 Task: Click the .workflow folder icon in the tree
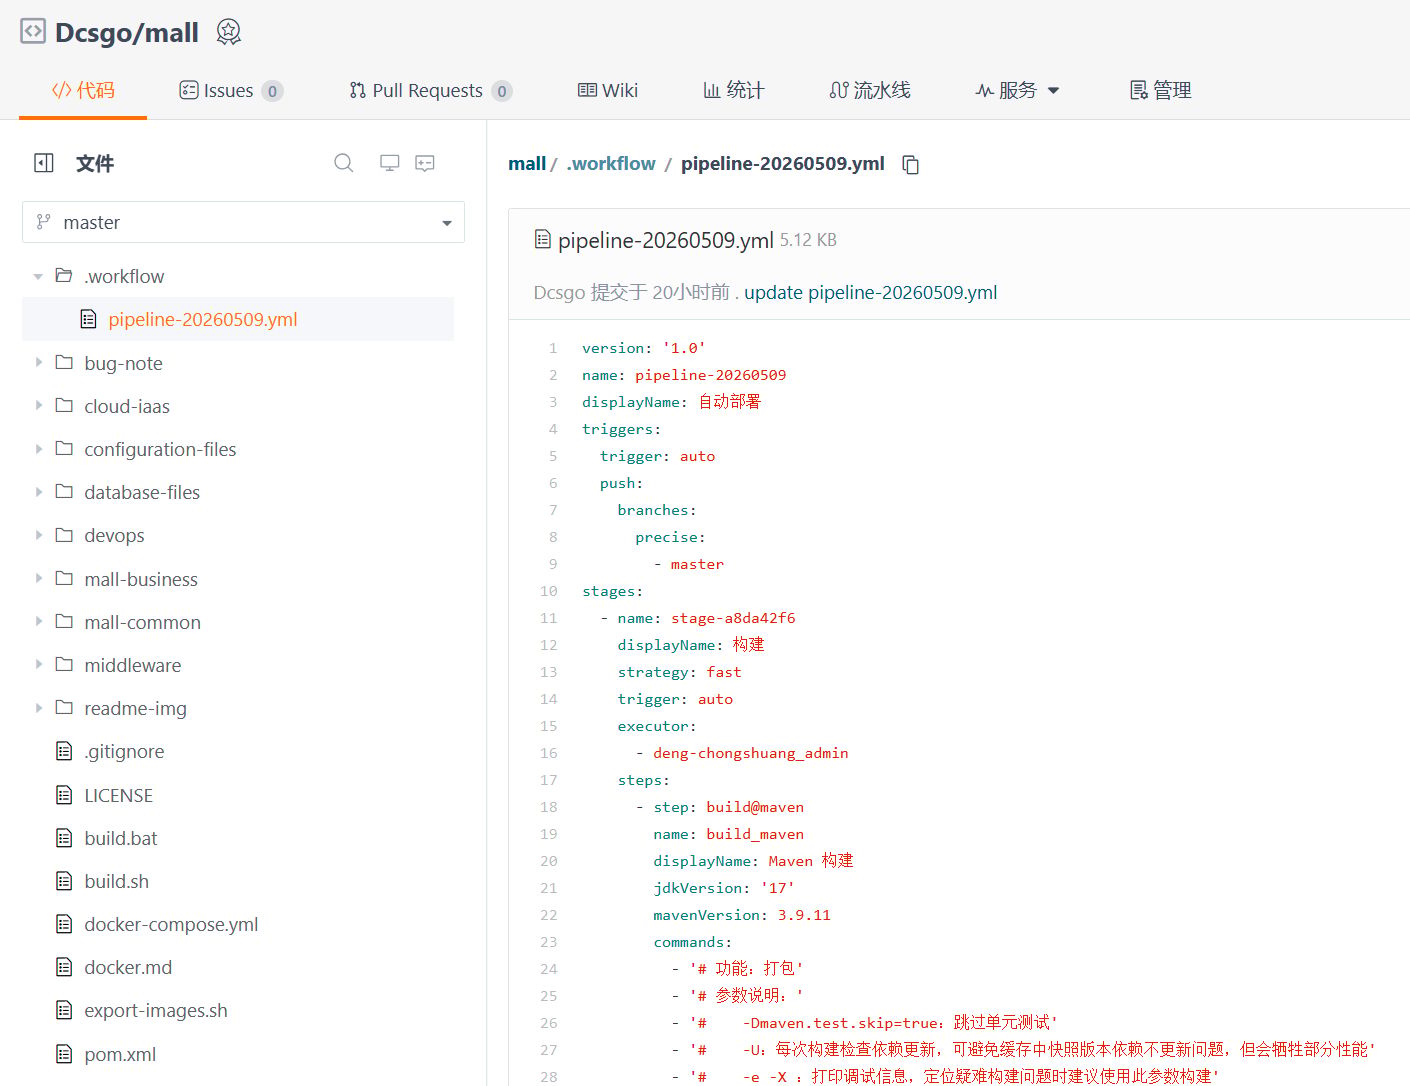tap(64, 275)
